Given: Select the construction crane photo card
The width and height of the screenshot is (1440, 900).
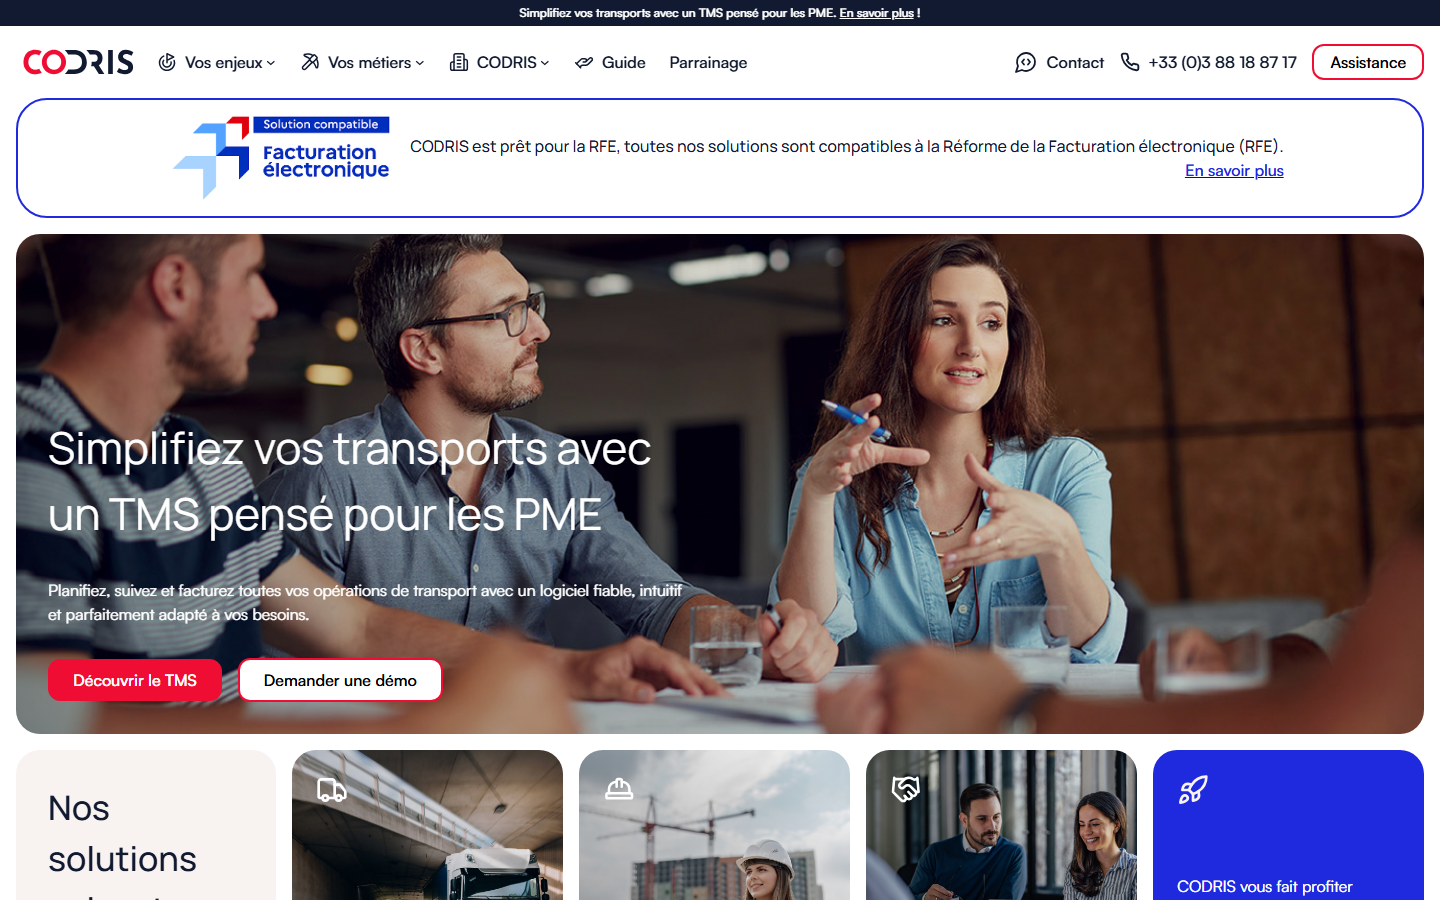Looking at the screenshot, I should click(x=714, y=825).
